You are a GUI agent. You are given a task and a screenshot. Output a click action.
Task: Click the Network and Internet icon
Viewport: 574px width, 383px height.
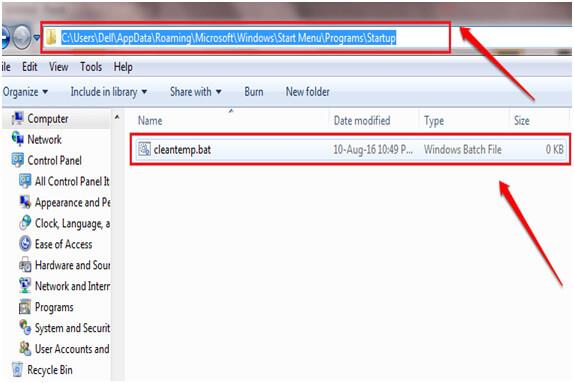(x=25, y=286)
